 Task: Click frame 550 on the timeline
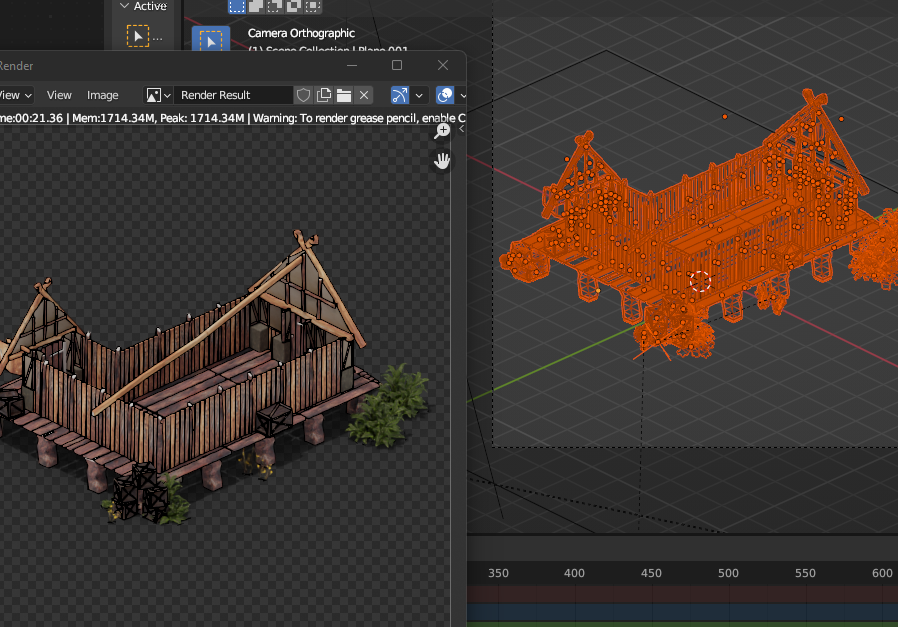tap(805, 573)
